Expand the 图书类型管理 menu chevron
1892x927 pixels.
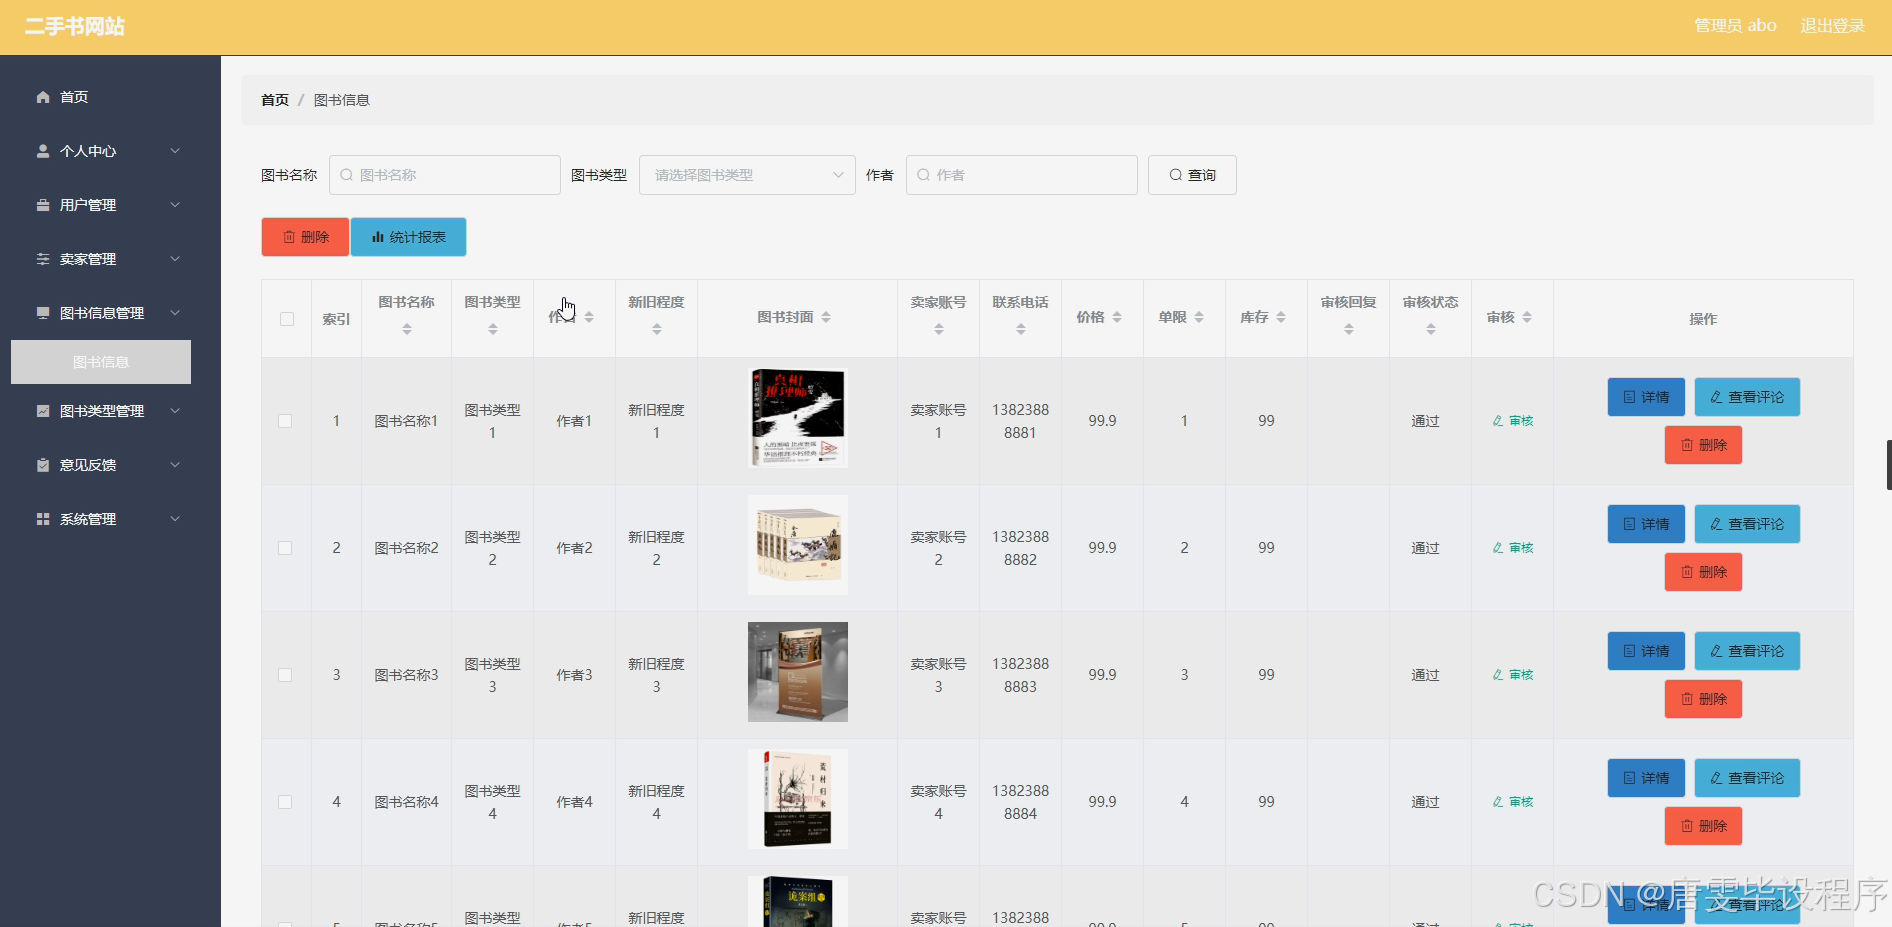coord(175,411)
